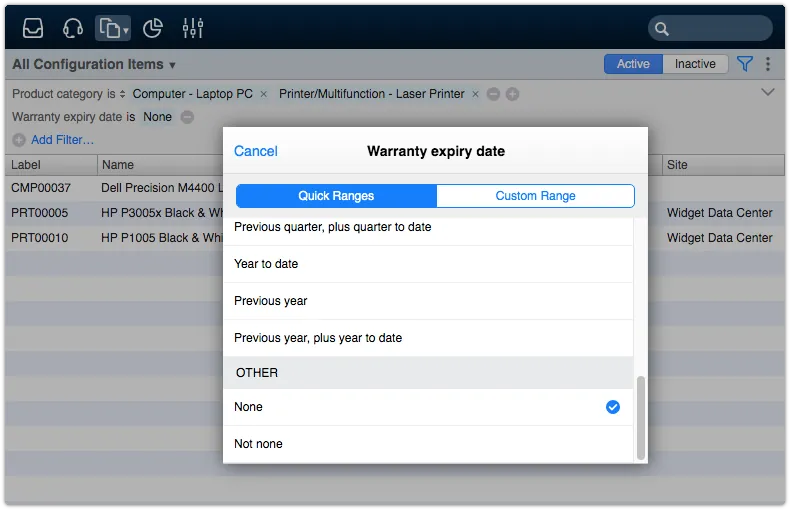The width and height of the screenshot is (790, 510).
Task: Open the headset Service Desk icon
Action: 73,28
